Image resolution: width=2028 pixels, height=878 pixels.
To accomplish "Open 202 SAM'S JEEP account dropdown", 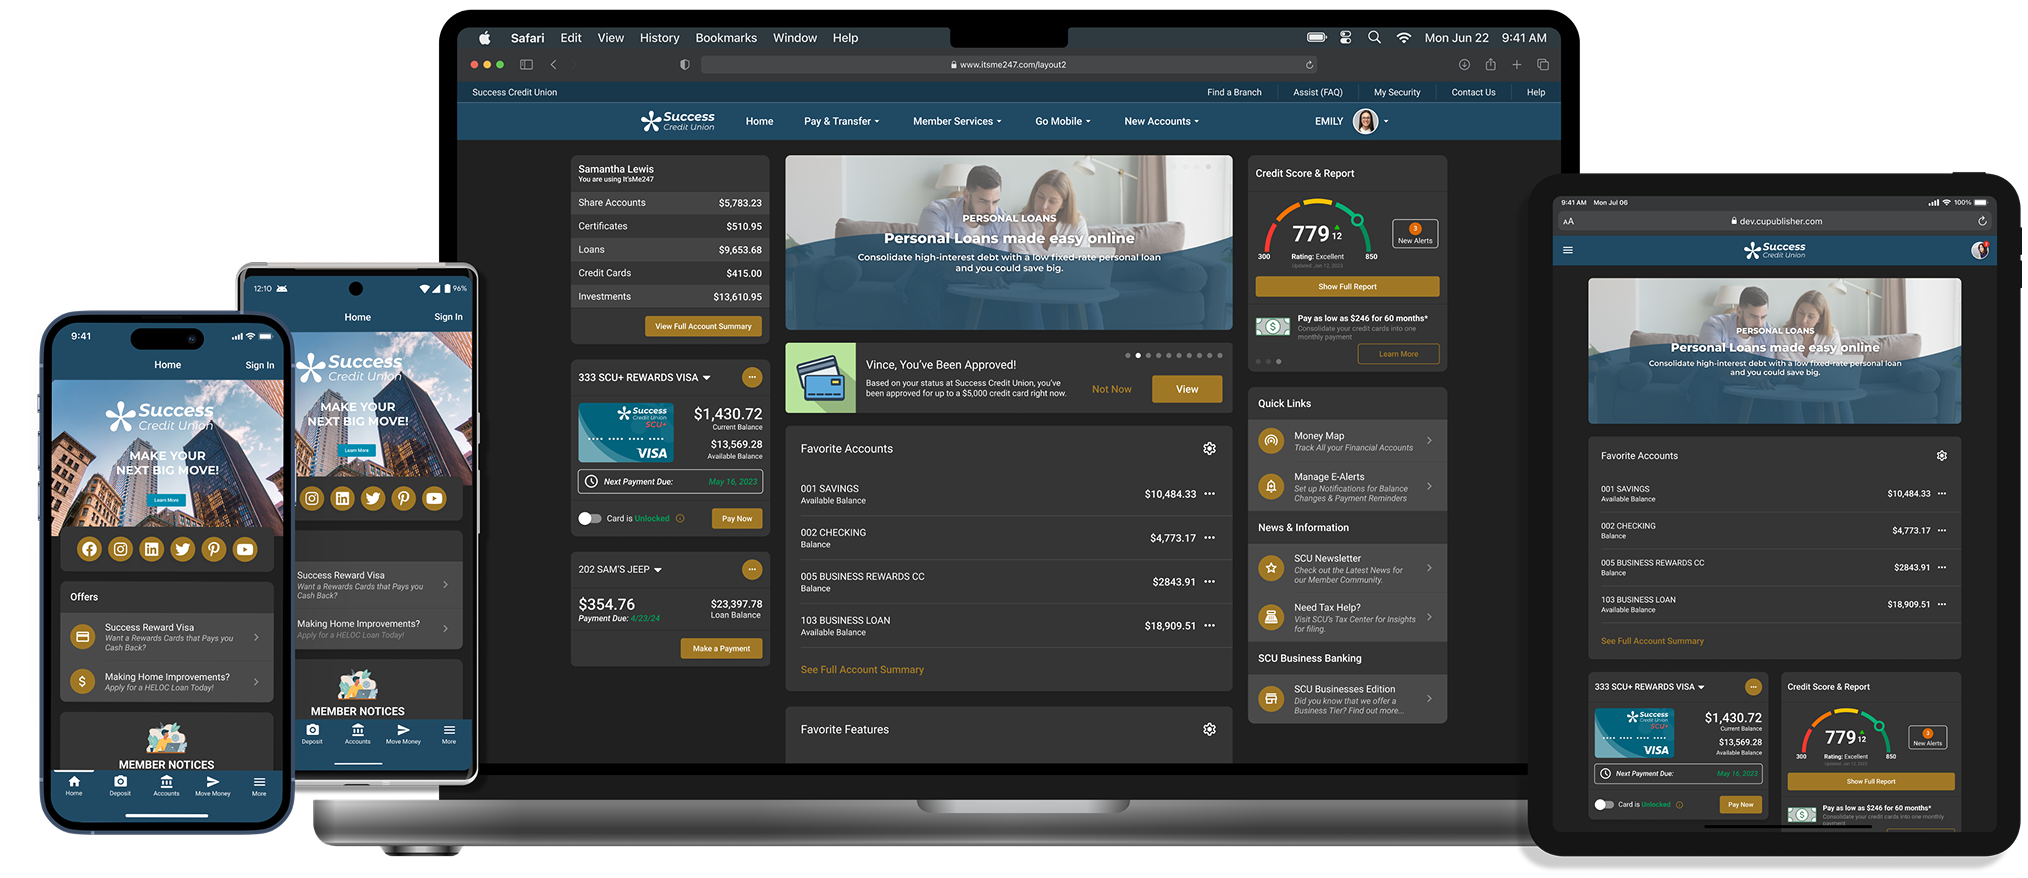I will [x=658, y=570].
